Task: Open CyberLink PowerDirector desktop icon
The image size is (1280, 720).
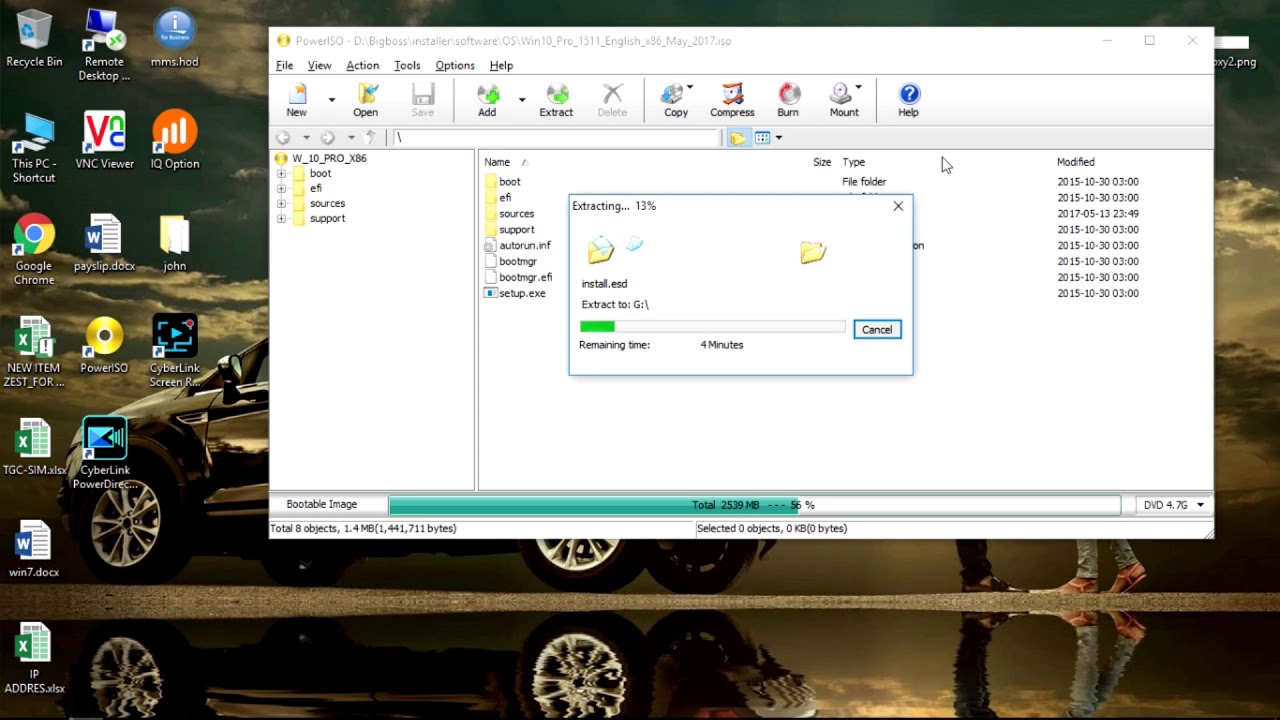Action: coord(104,454)
